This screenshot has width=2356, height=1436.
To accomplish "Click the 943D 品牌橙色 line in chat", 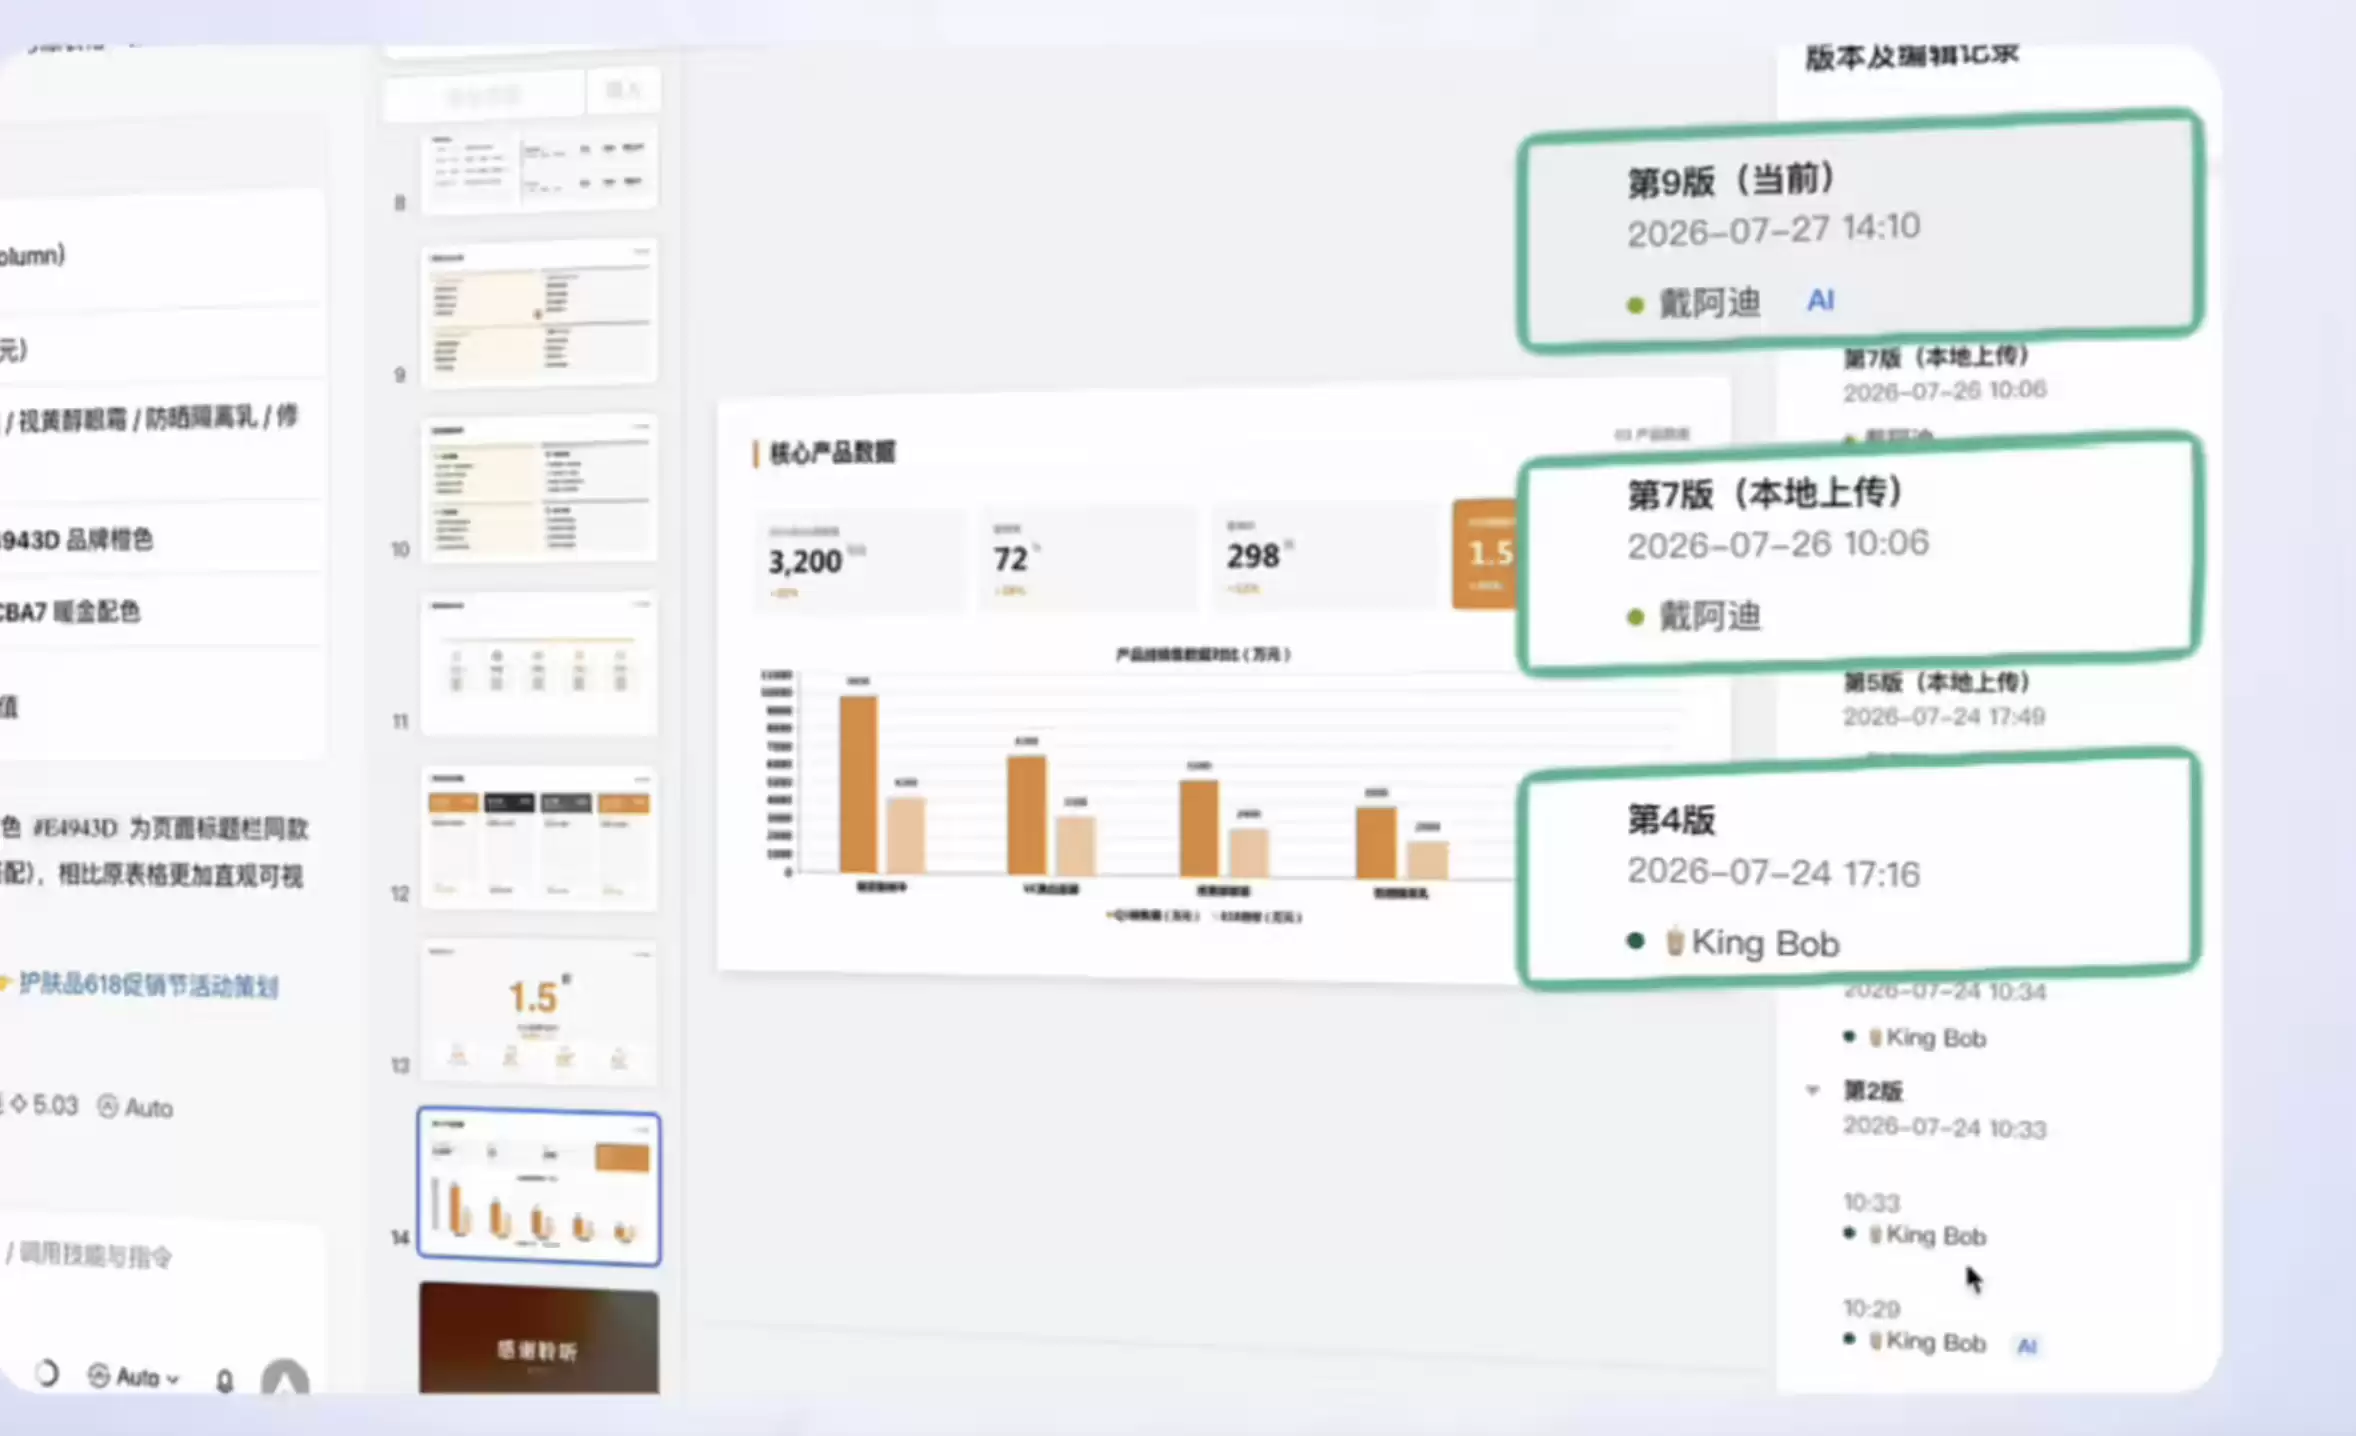I will 76,540.
